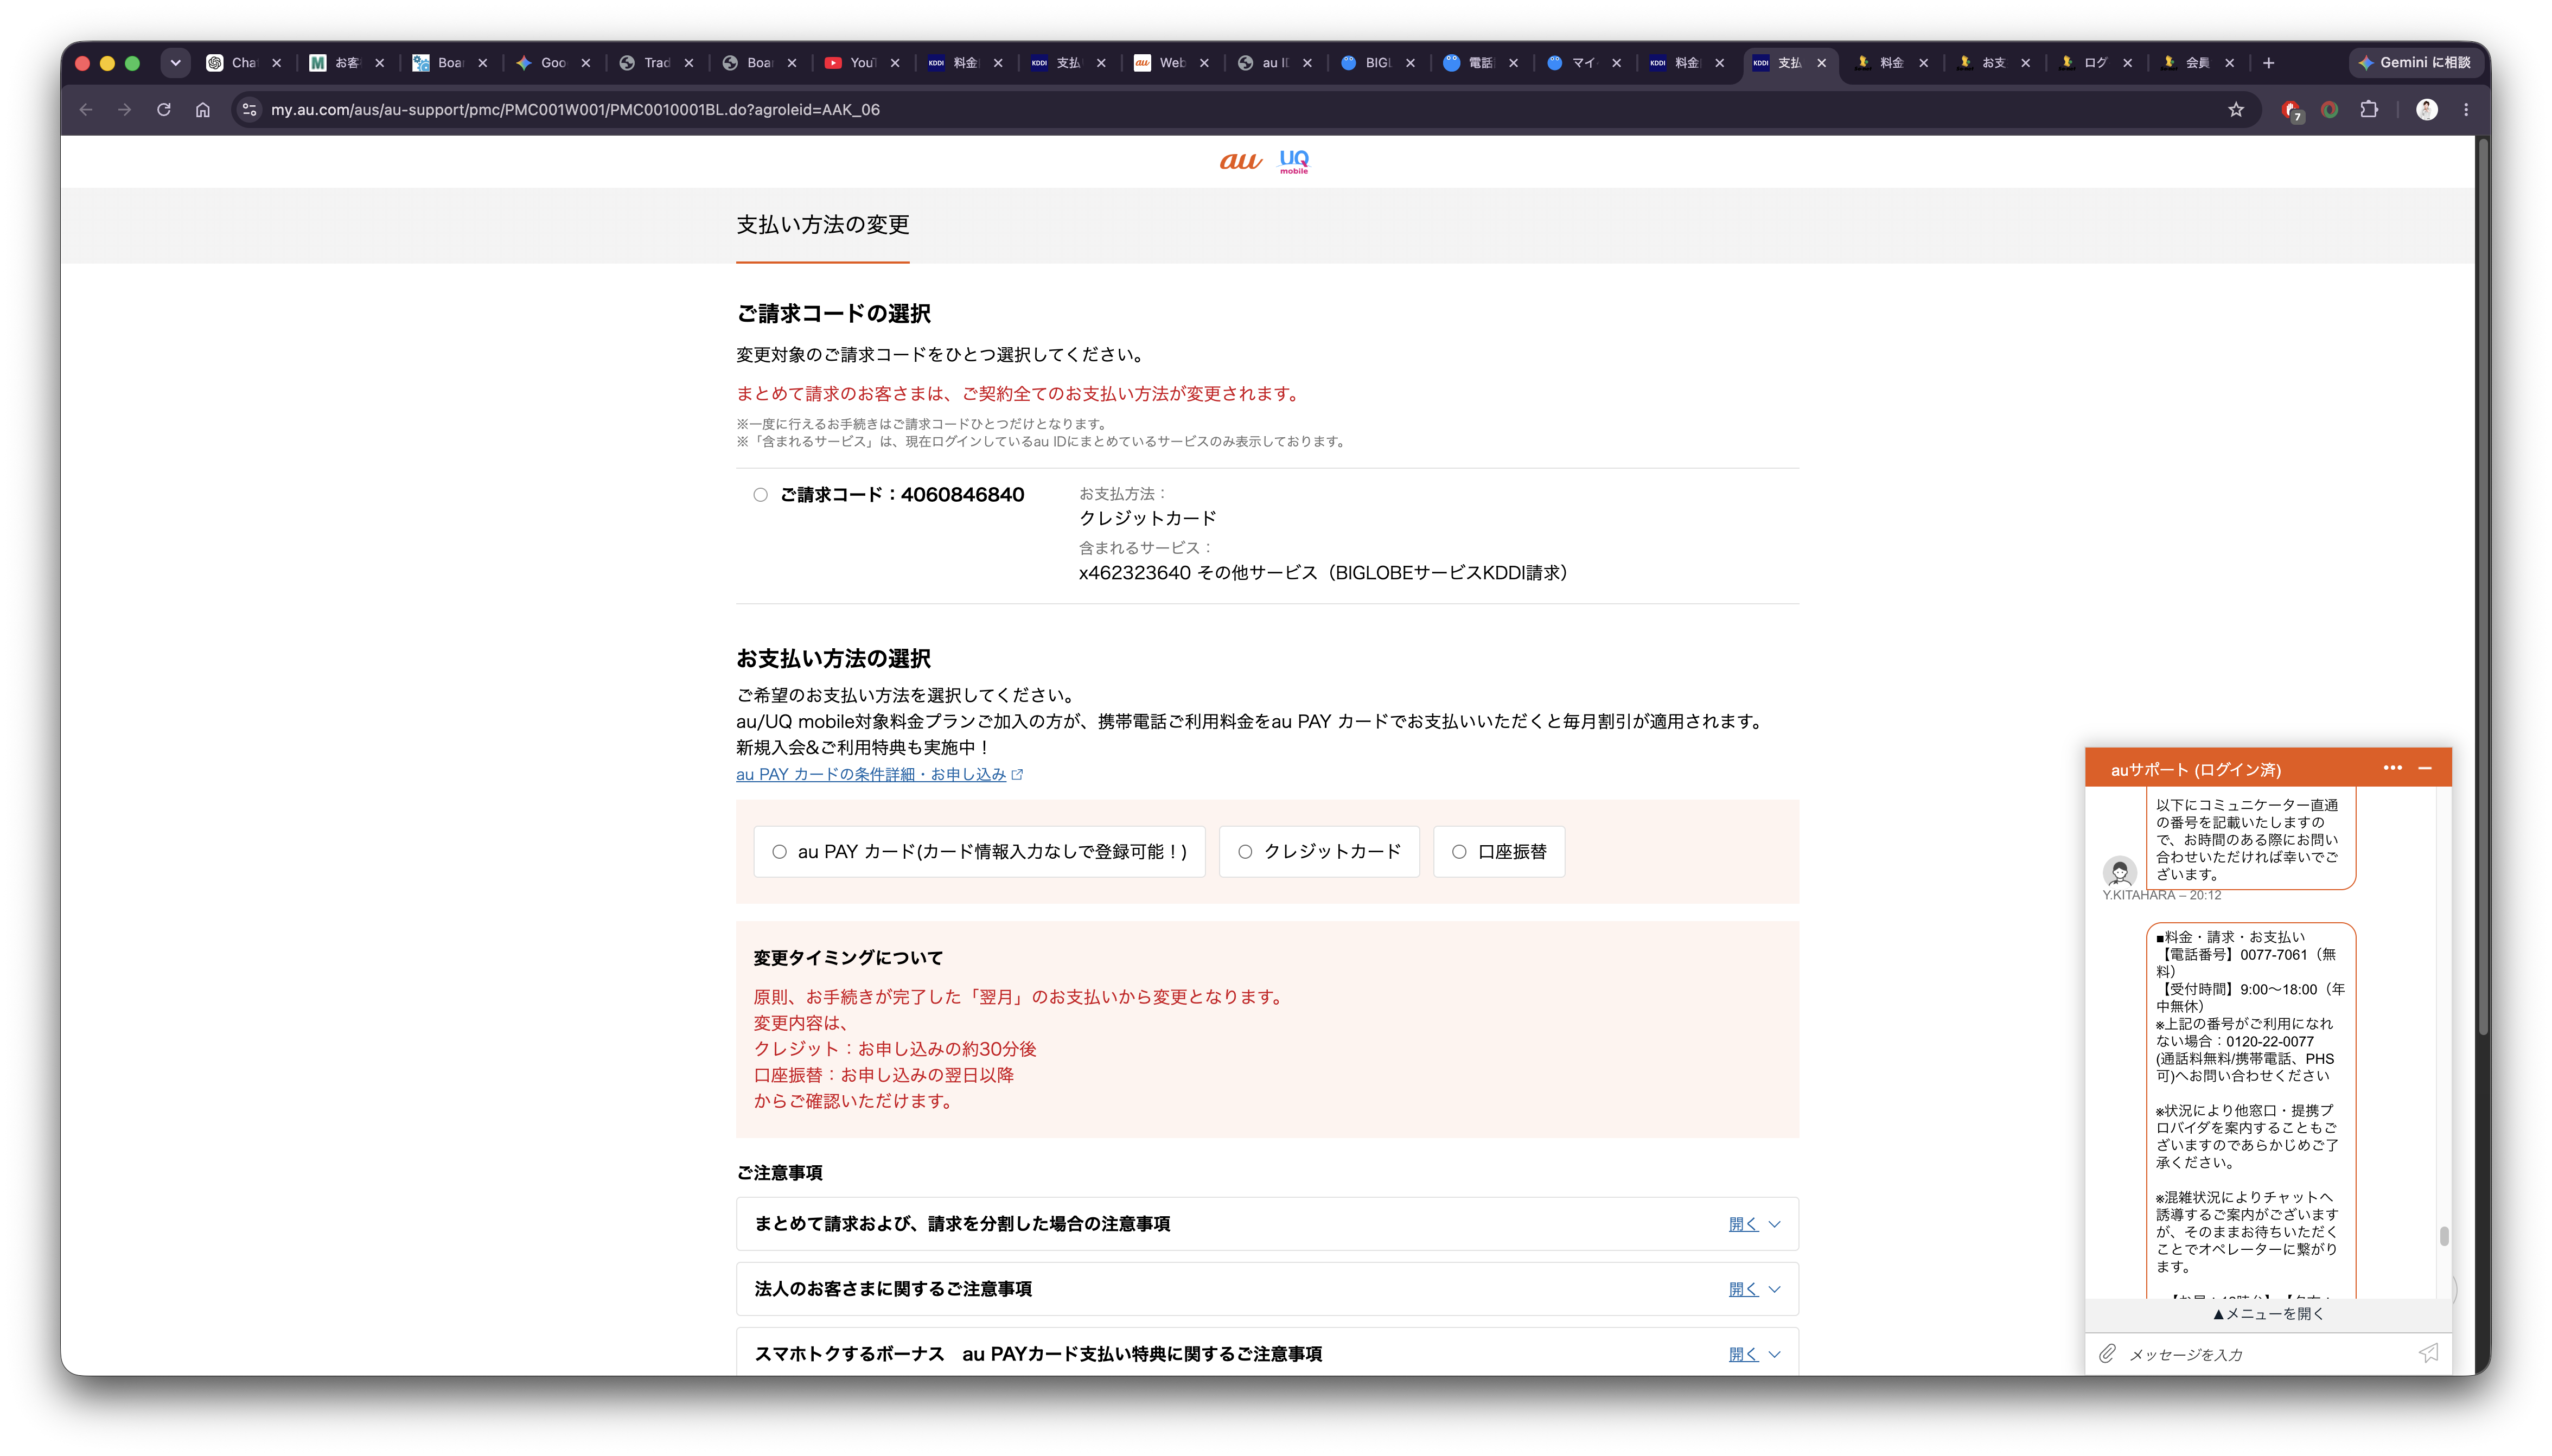Go back to the previous page
2552x1456 pixels.
tap(86, 110)
